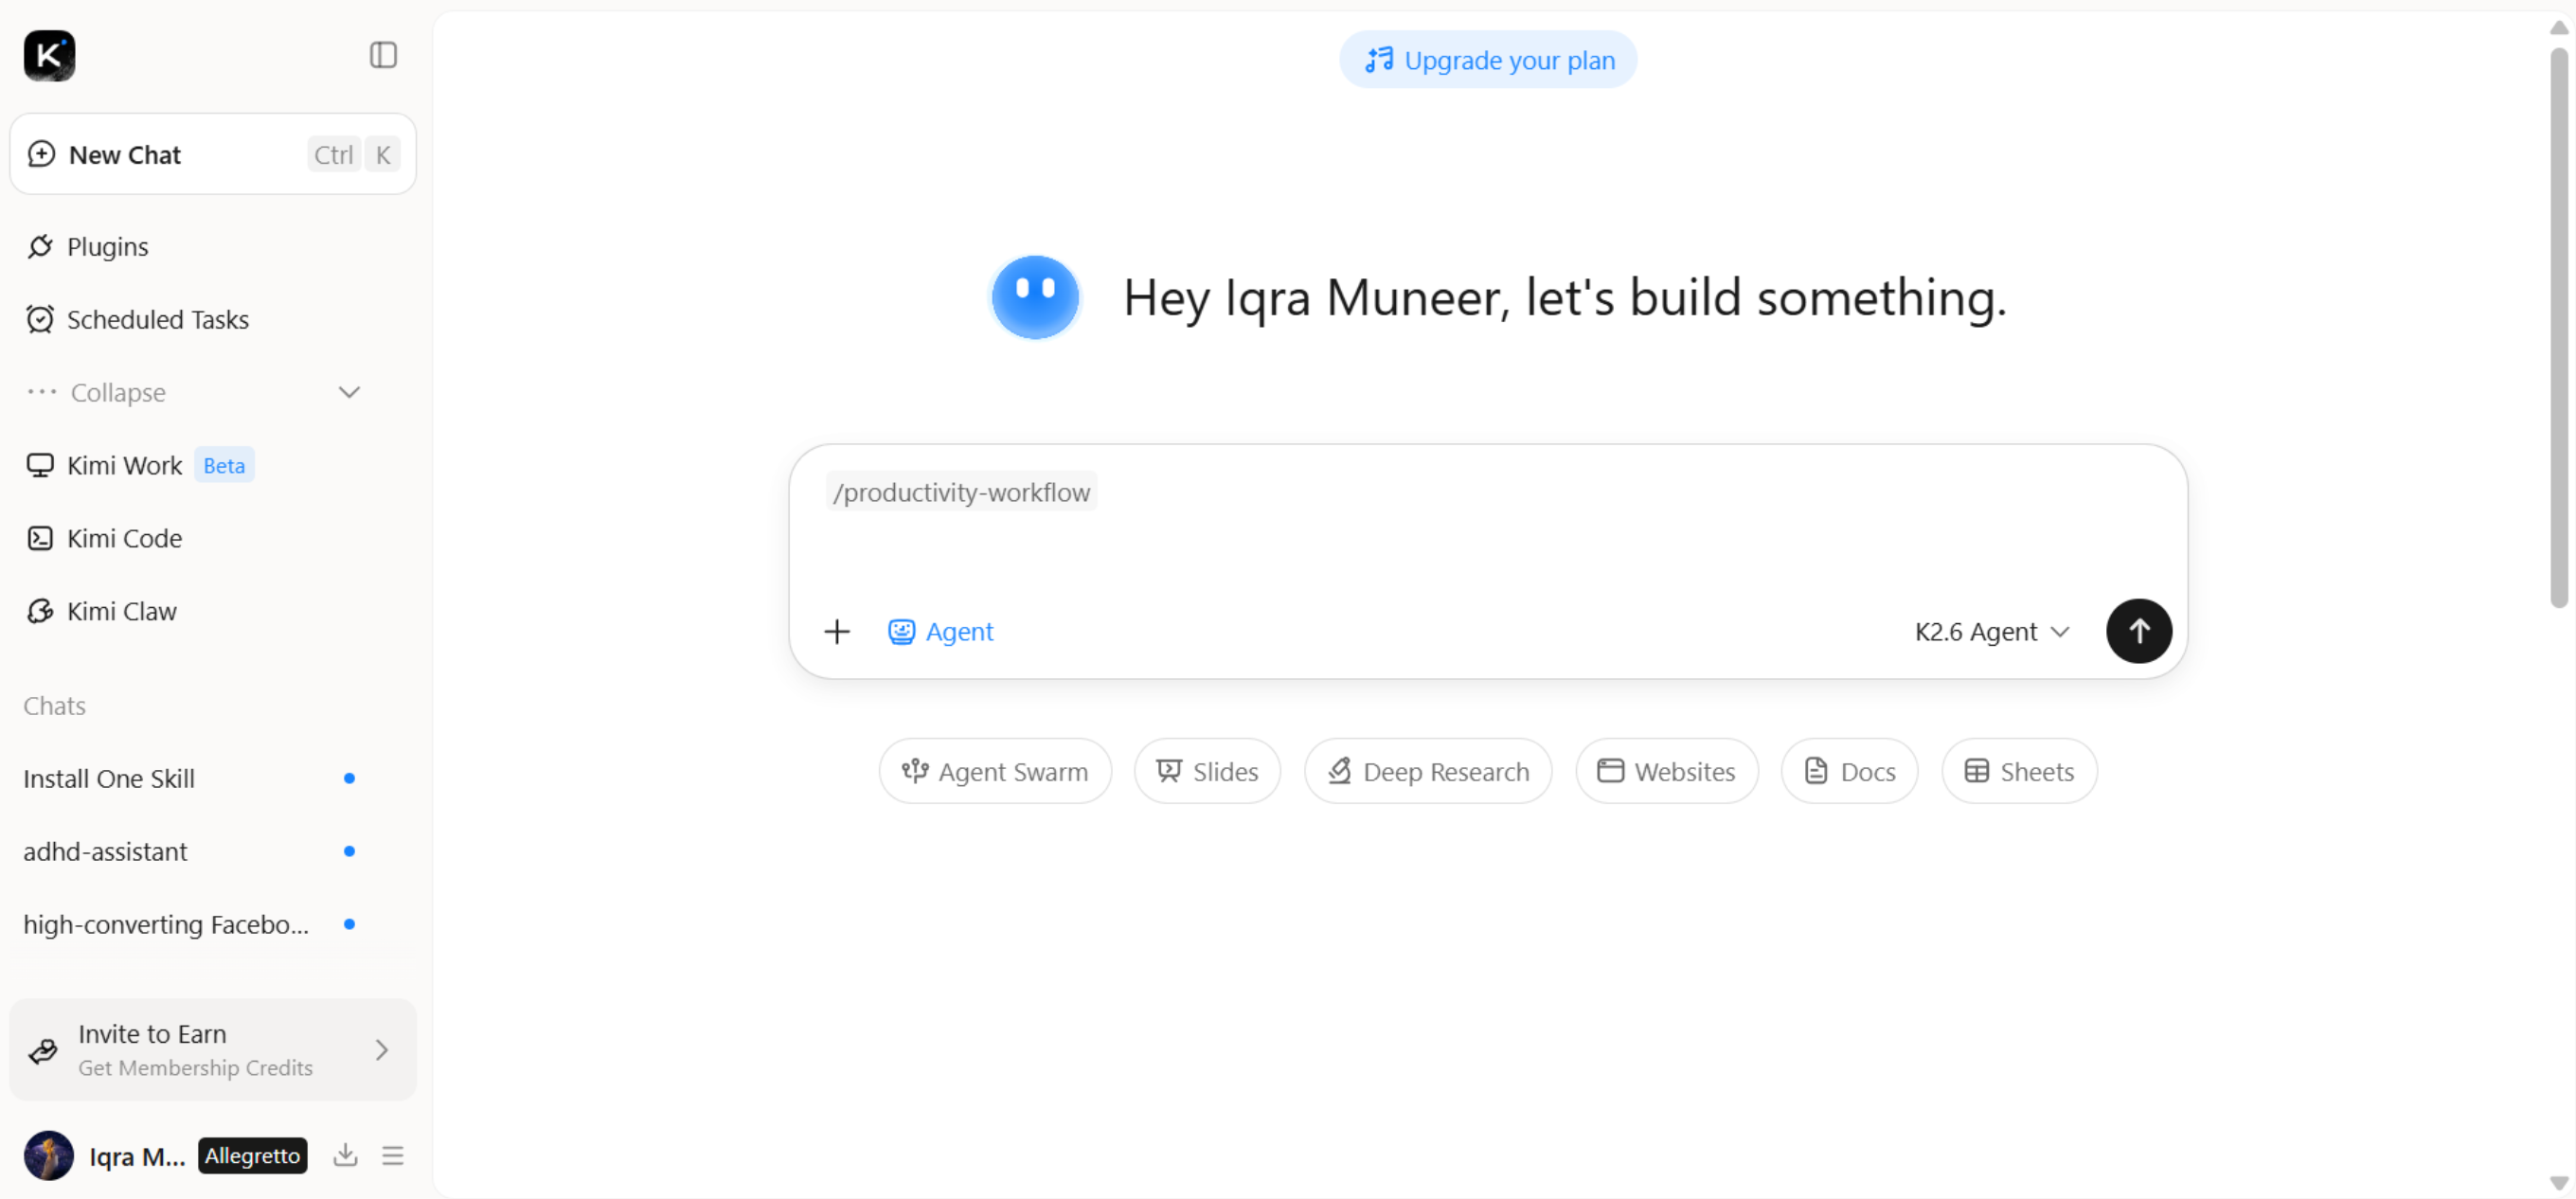Select the Websites chip
This screenshot has width=2576, height=1199.
(1667, 771)
